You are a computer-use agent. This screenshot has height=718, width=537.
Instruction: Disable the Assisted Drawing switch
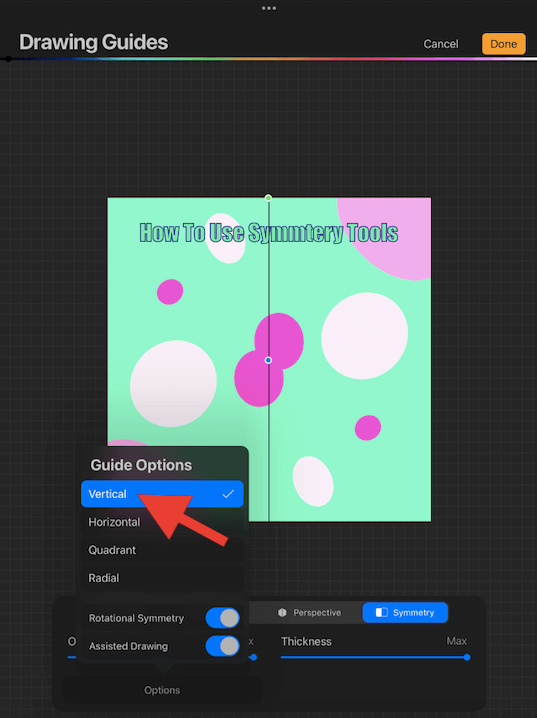pyautogui.click(x=222, y=646)
